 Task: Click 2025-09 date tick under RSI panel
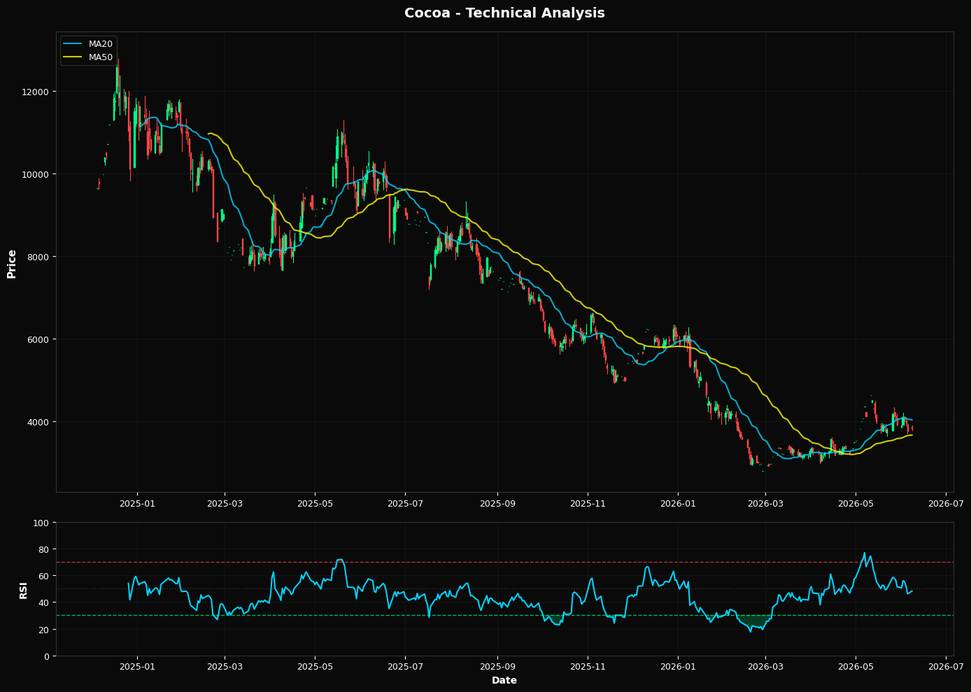coord(498,667)
